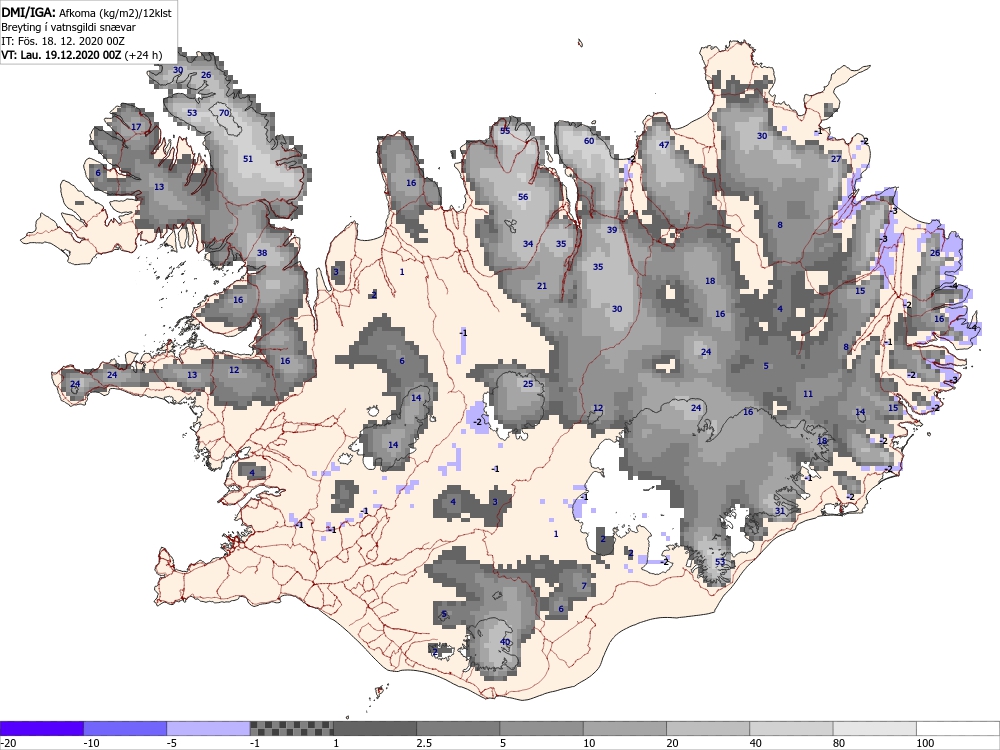The width and height of the screenshot is (1000, 750).
Task: Click the legend label '-20'
Action: click(x=8, y=743)
